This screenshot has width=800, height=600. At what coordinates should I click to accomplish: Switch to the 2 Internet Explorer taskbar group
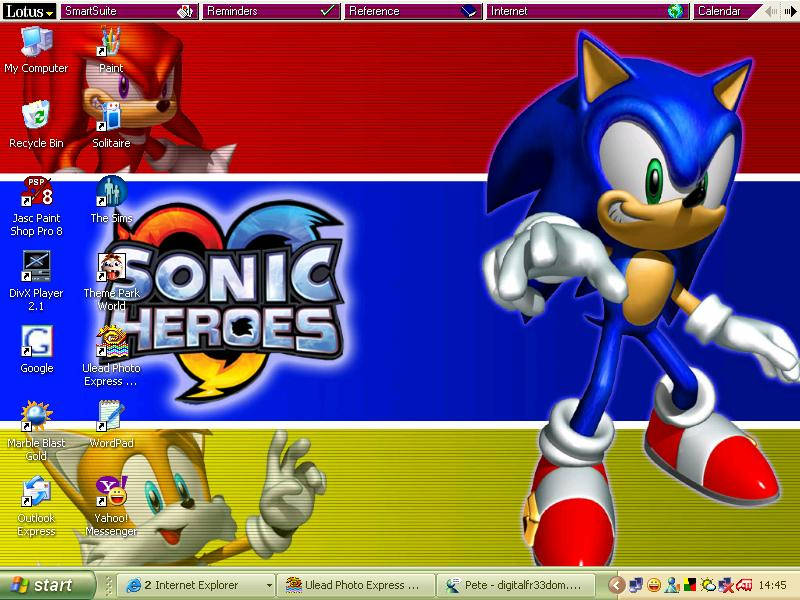[196, 585]
